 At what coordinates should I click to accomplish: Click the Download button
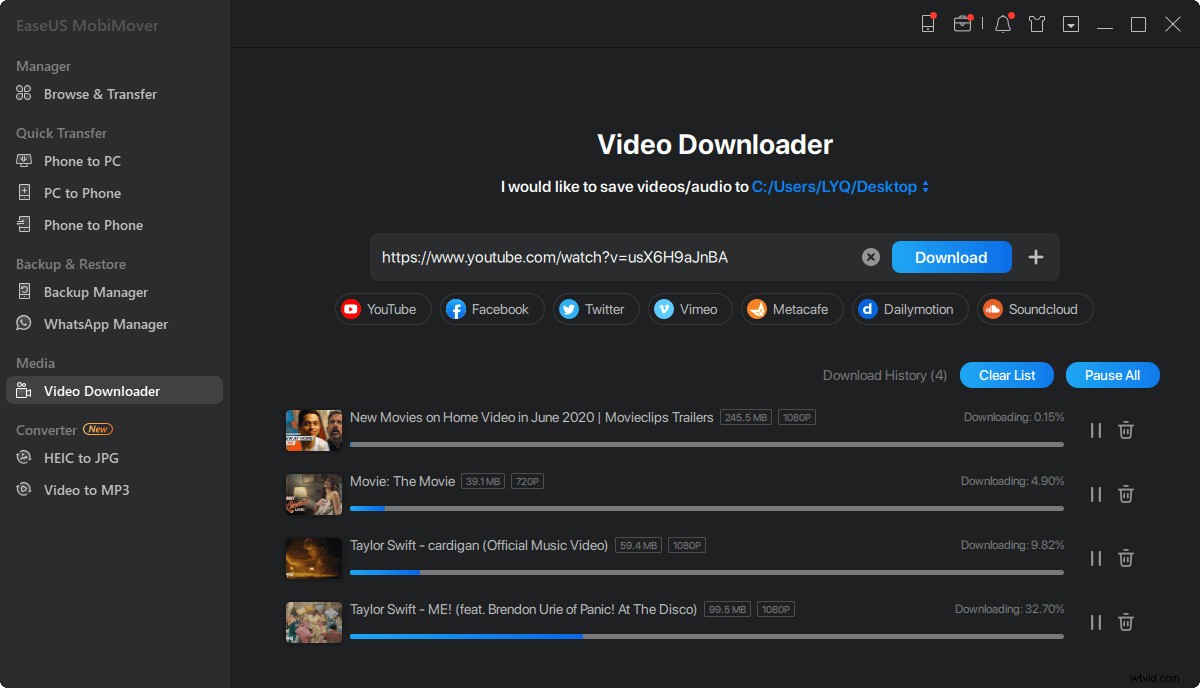click(x=950, y=257)
